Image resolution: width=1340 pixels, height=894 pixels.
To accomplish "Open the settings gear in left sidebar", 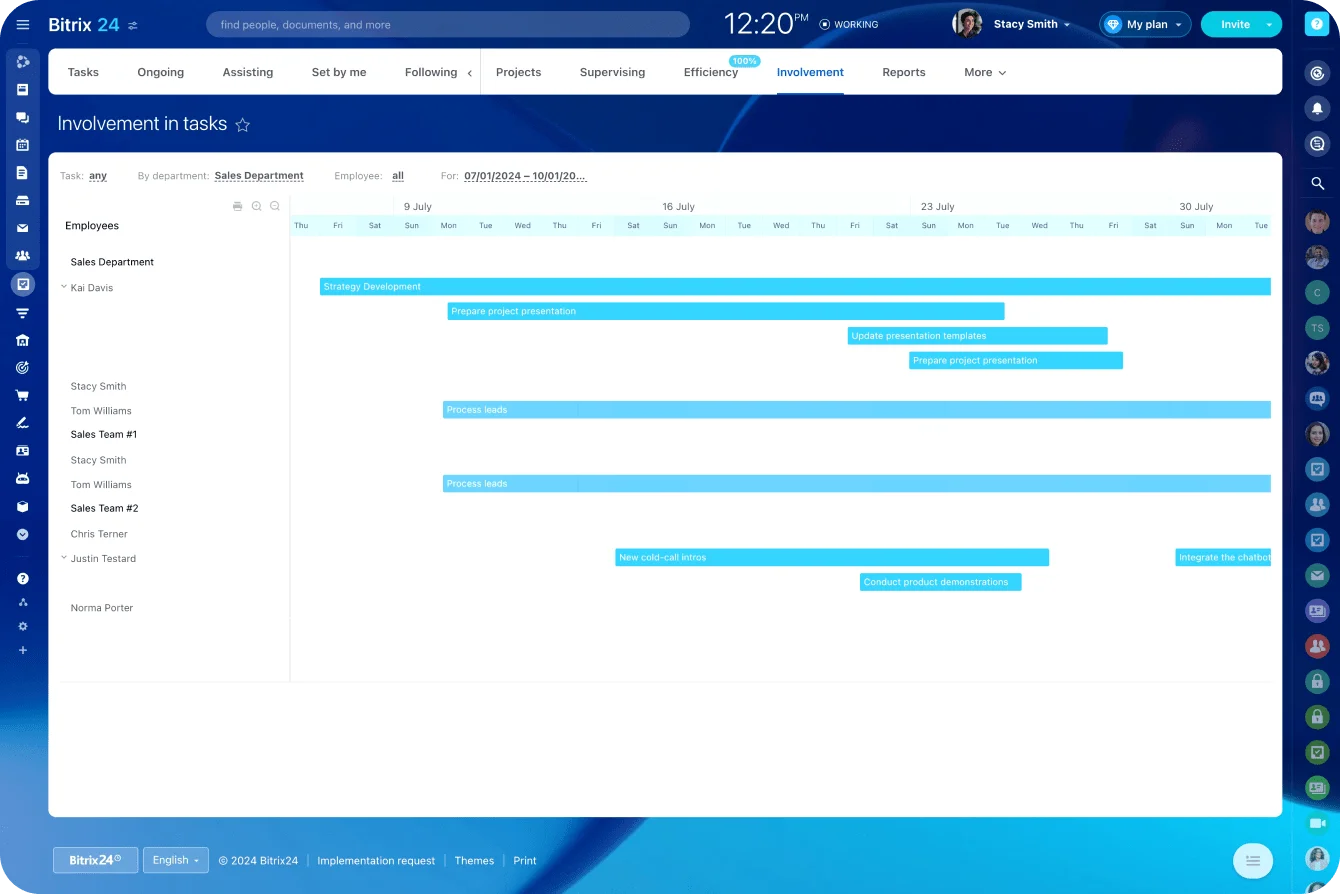I will (x=22, y=626).
